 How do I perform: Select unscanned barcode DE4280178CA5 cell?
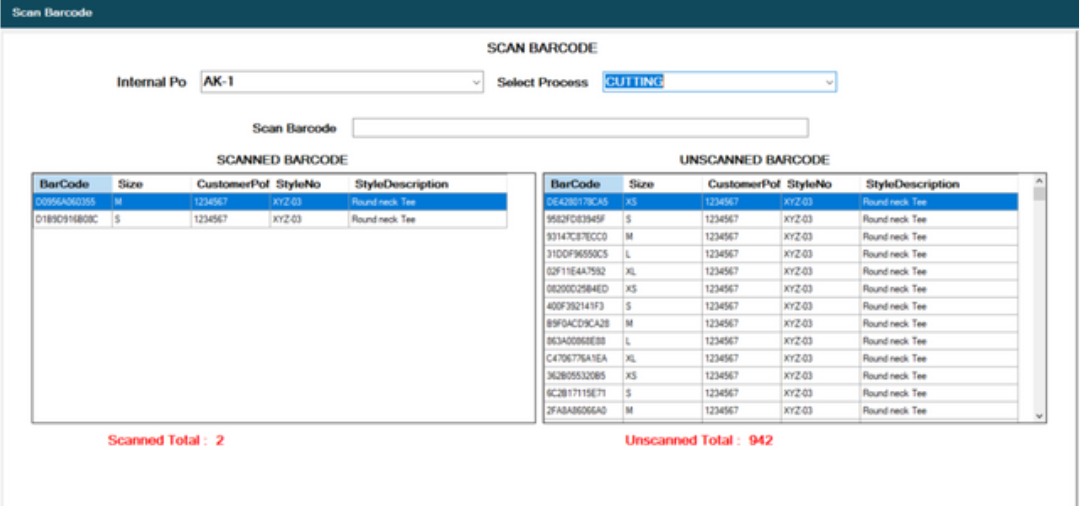click(584, 202)
